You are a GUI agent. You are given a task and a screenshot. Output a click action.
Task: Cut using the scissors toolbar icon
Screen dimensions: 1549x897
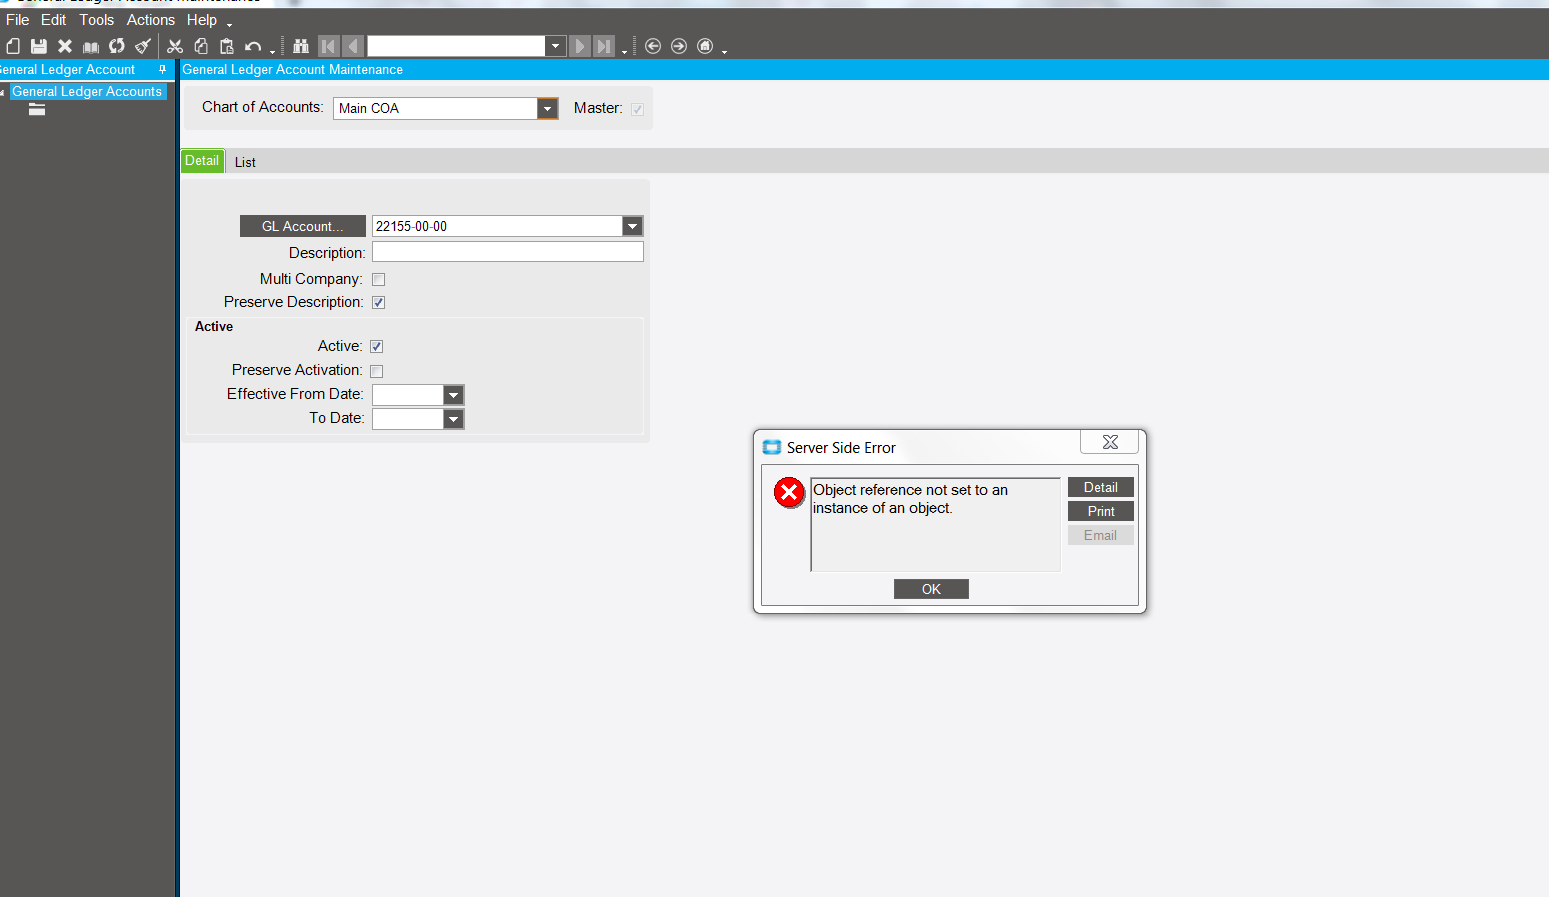(175, 46)
